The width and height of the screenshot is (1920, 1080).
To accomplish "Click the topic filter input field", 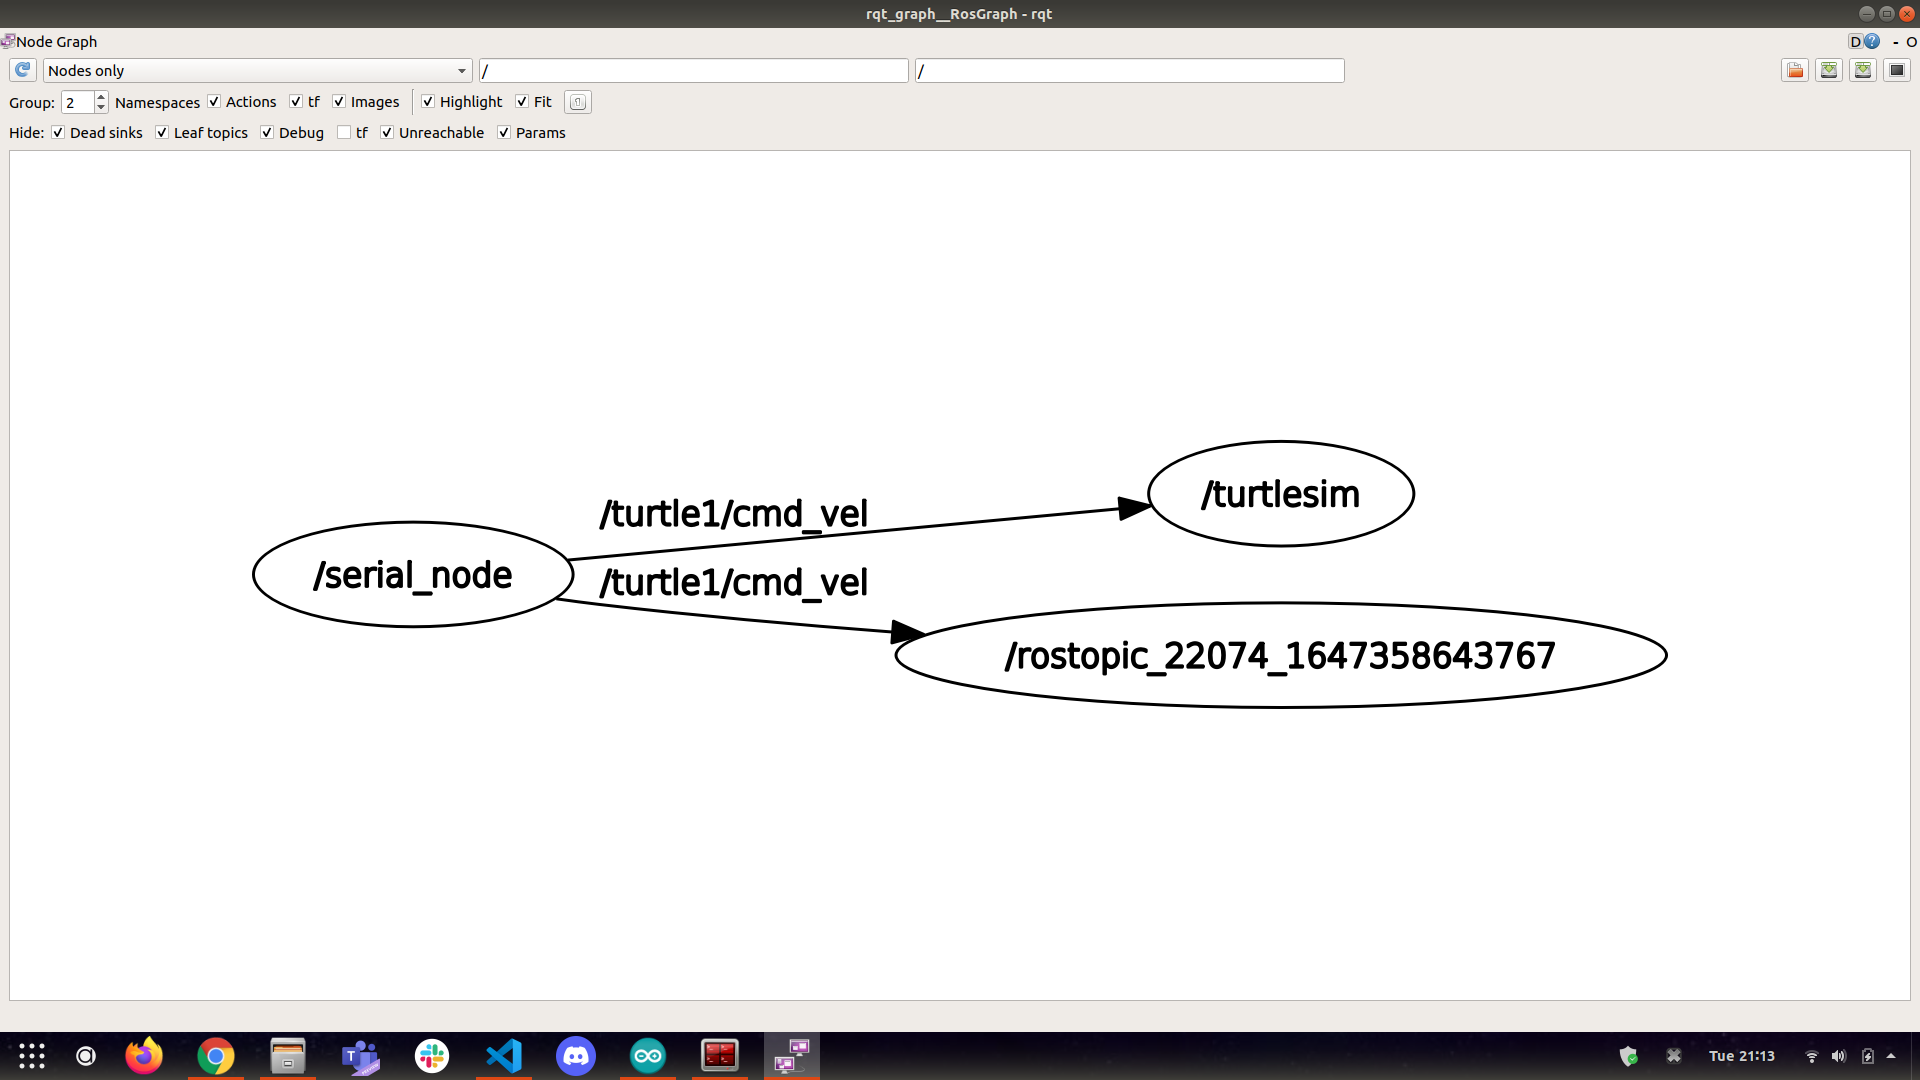I will (1129, 70).
